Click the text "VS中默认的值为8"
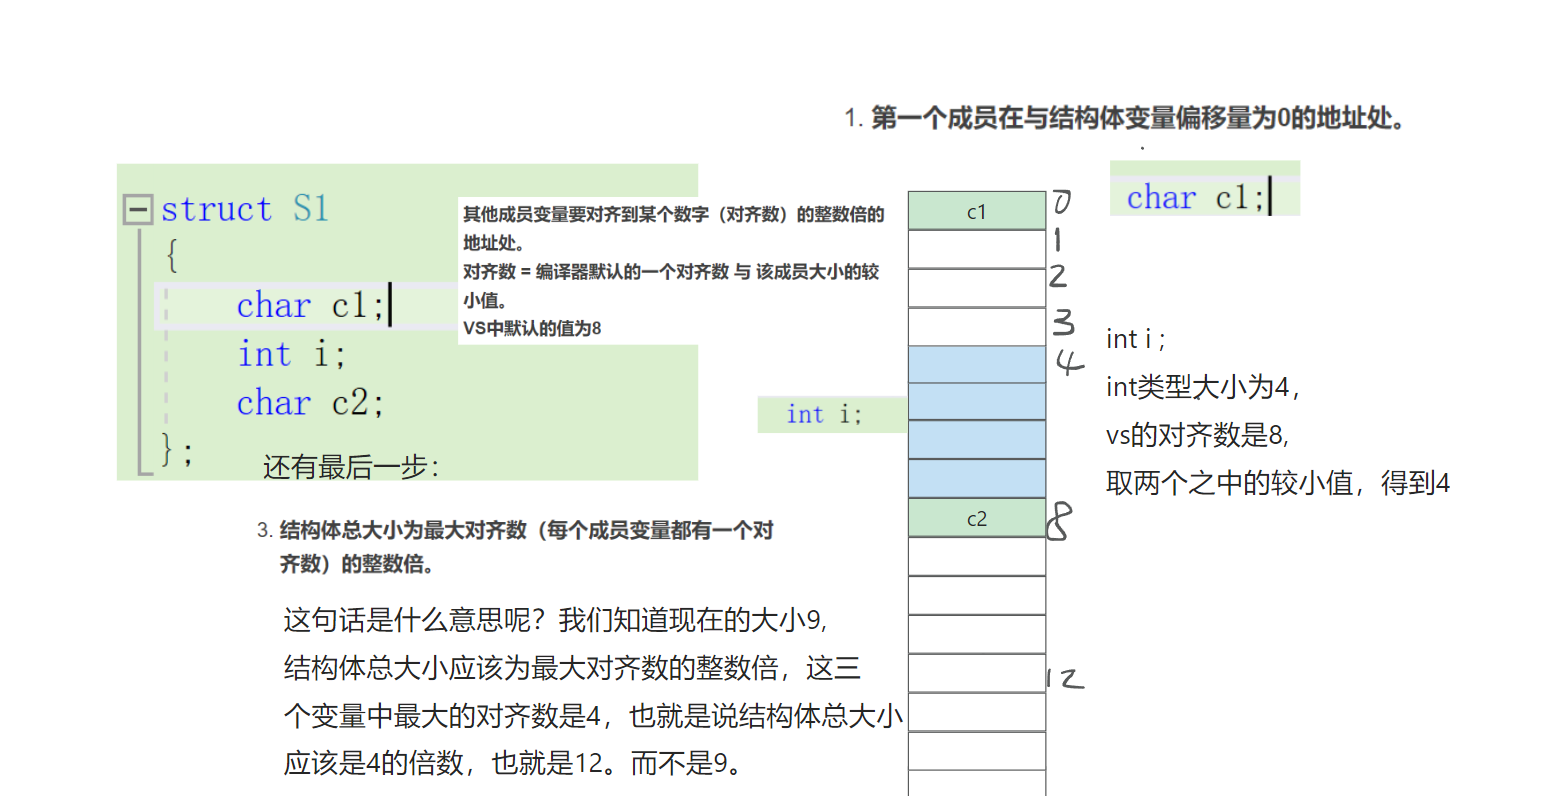The width and height of the screenshot is (1552, 796). tap(532, 329)
